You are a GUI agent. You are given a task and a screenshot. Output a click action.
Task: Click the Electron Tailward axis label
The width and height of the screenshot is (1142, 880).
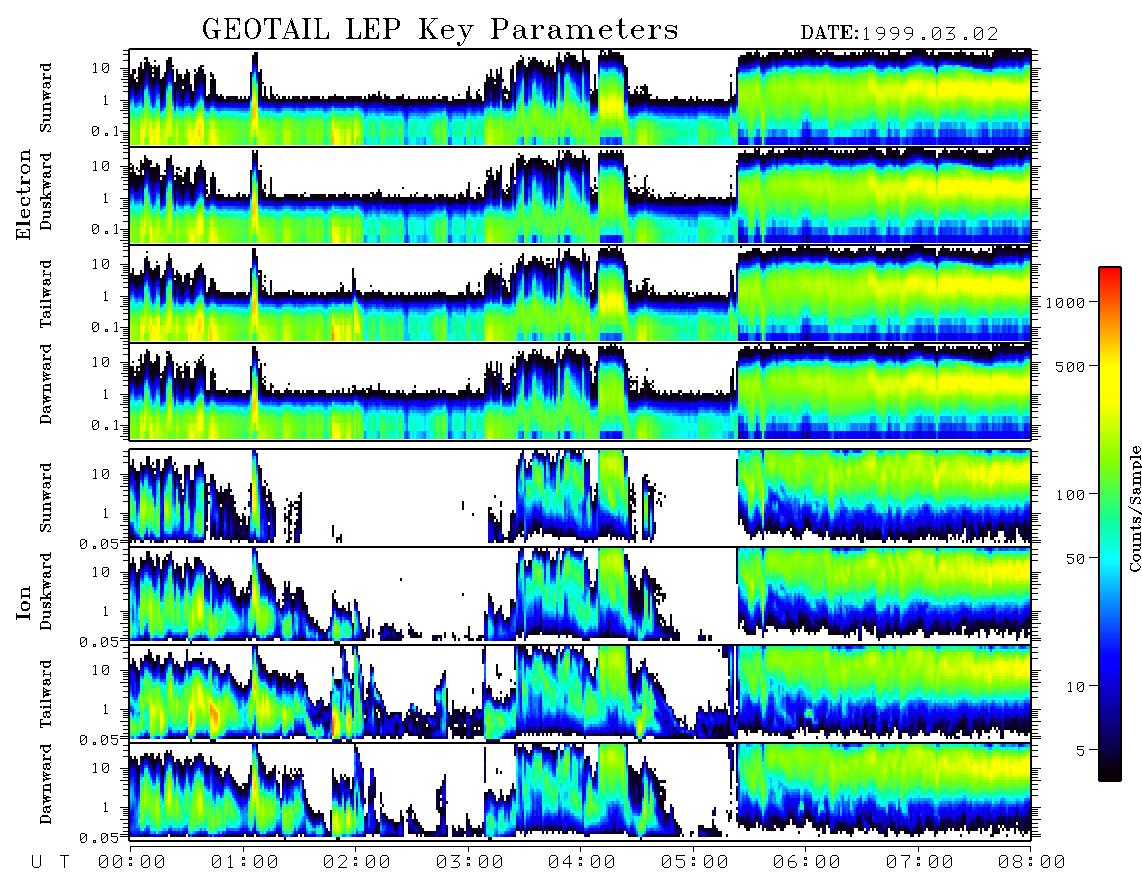click(x=46, y=293)
